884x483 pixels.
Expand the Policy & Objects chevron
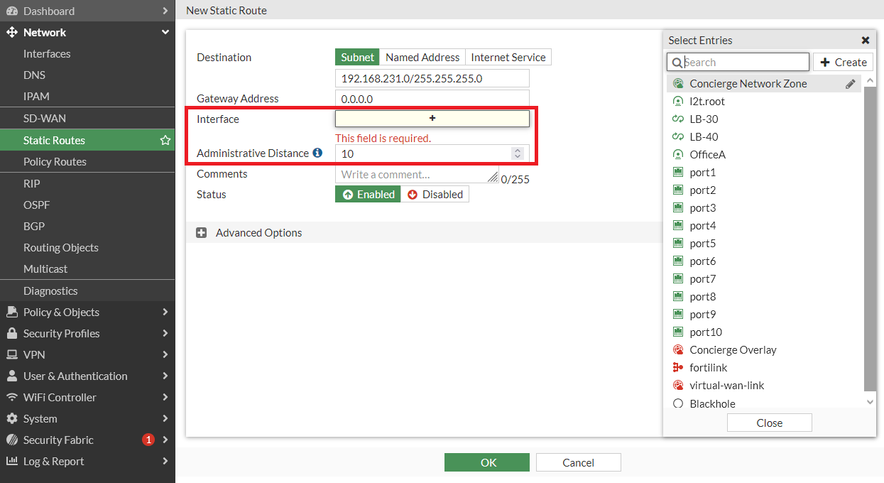click(165, 312)
